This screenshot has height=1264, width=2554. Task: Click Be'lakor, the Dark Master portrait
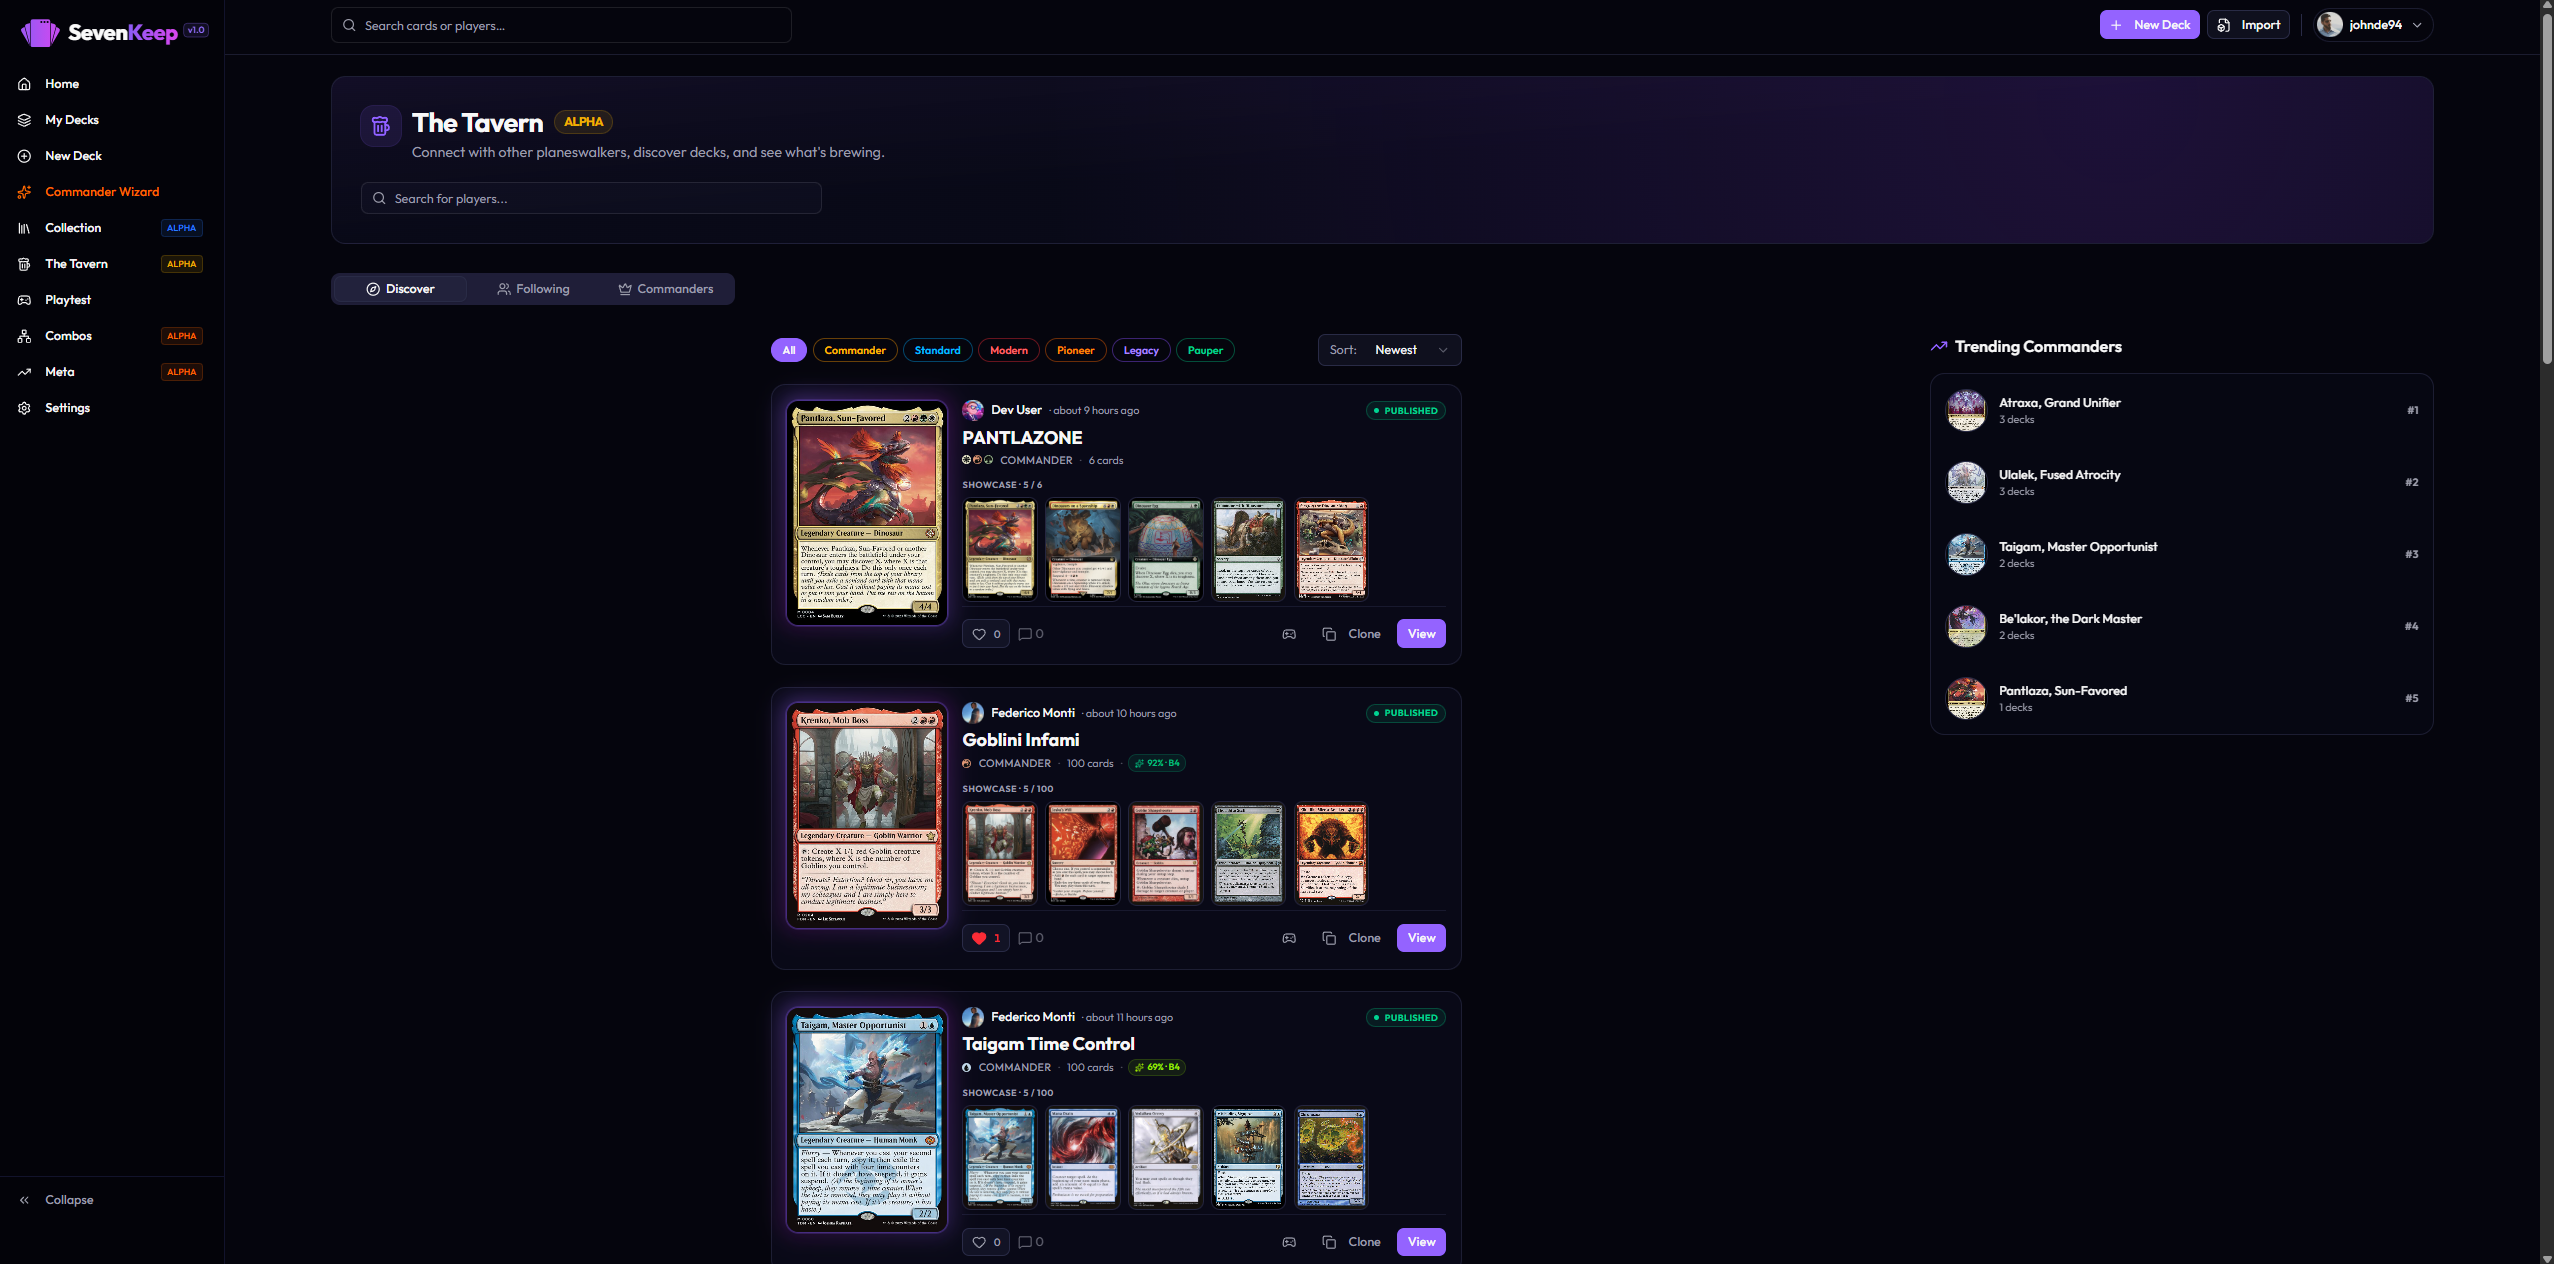(x=1966, y=626)
